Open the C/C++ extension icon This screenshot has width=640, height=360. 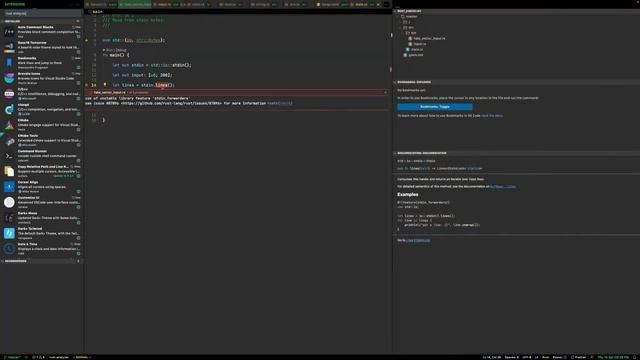click(9, 94)
